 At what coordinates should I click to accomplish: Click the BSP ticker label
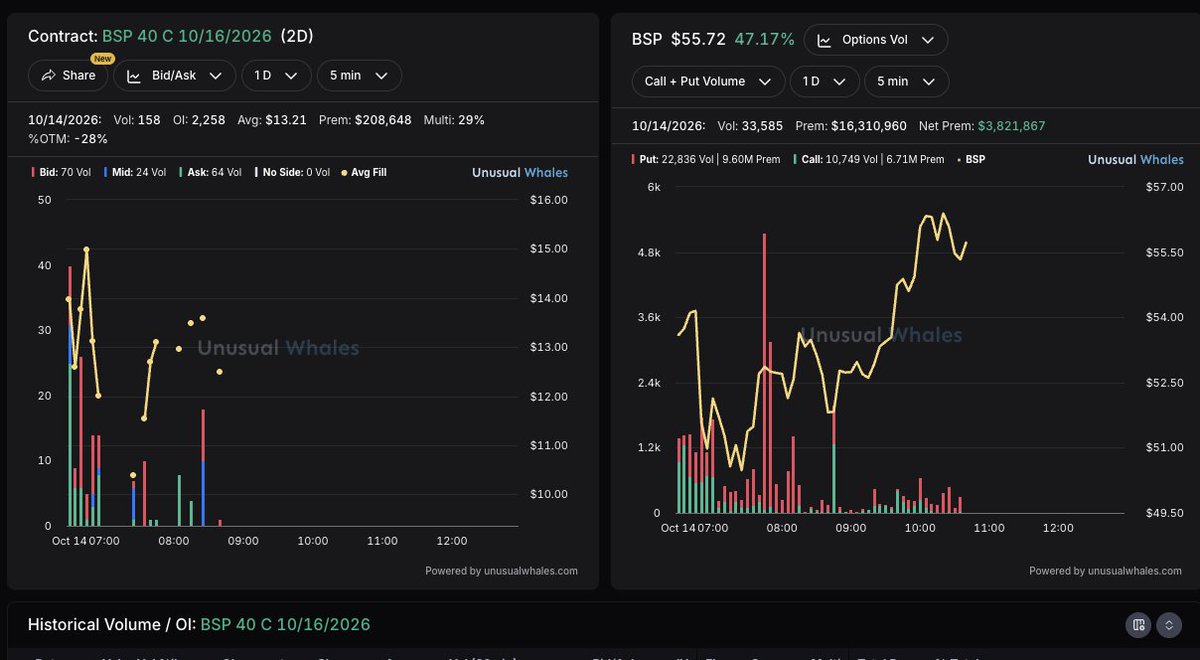coord(646,40)
